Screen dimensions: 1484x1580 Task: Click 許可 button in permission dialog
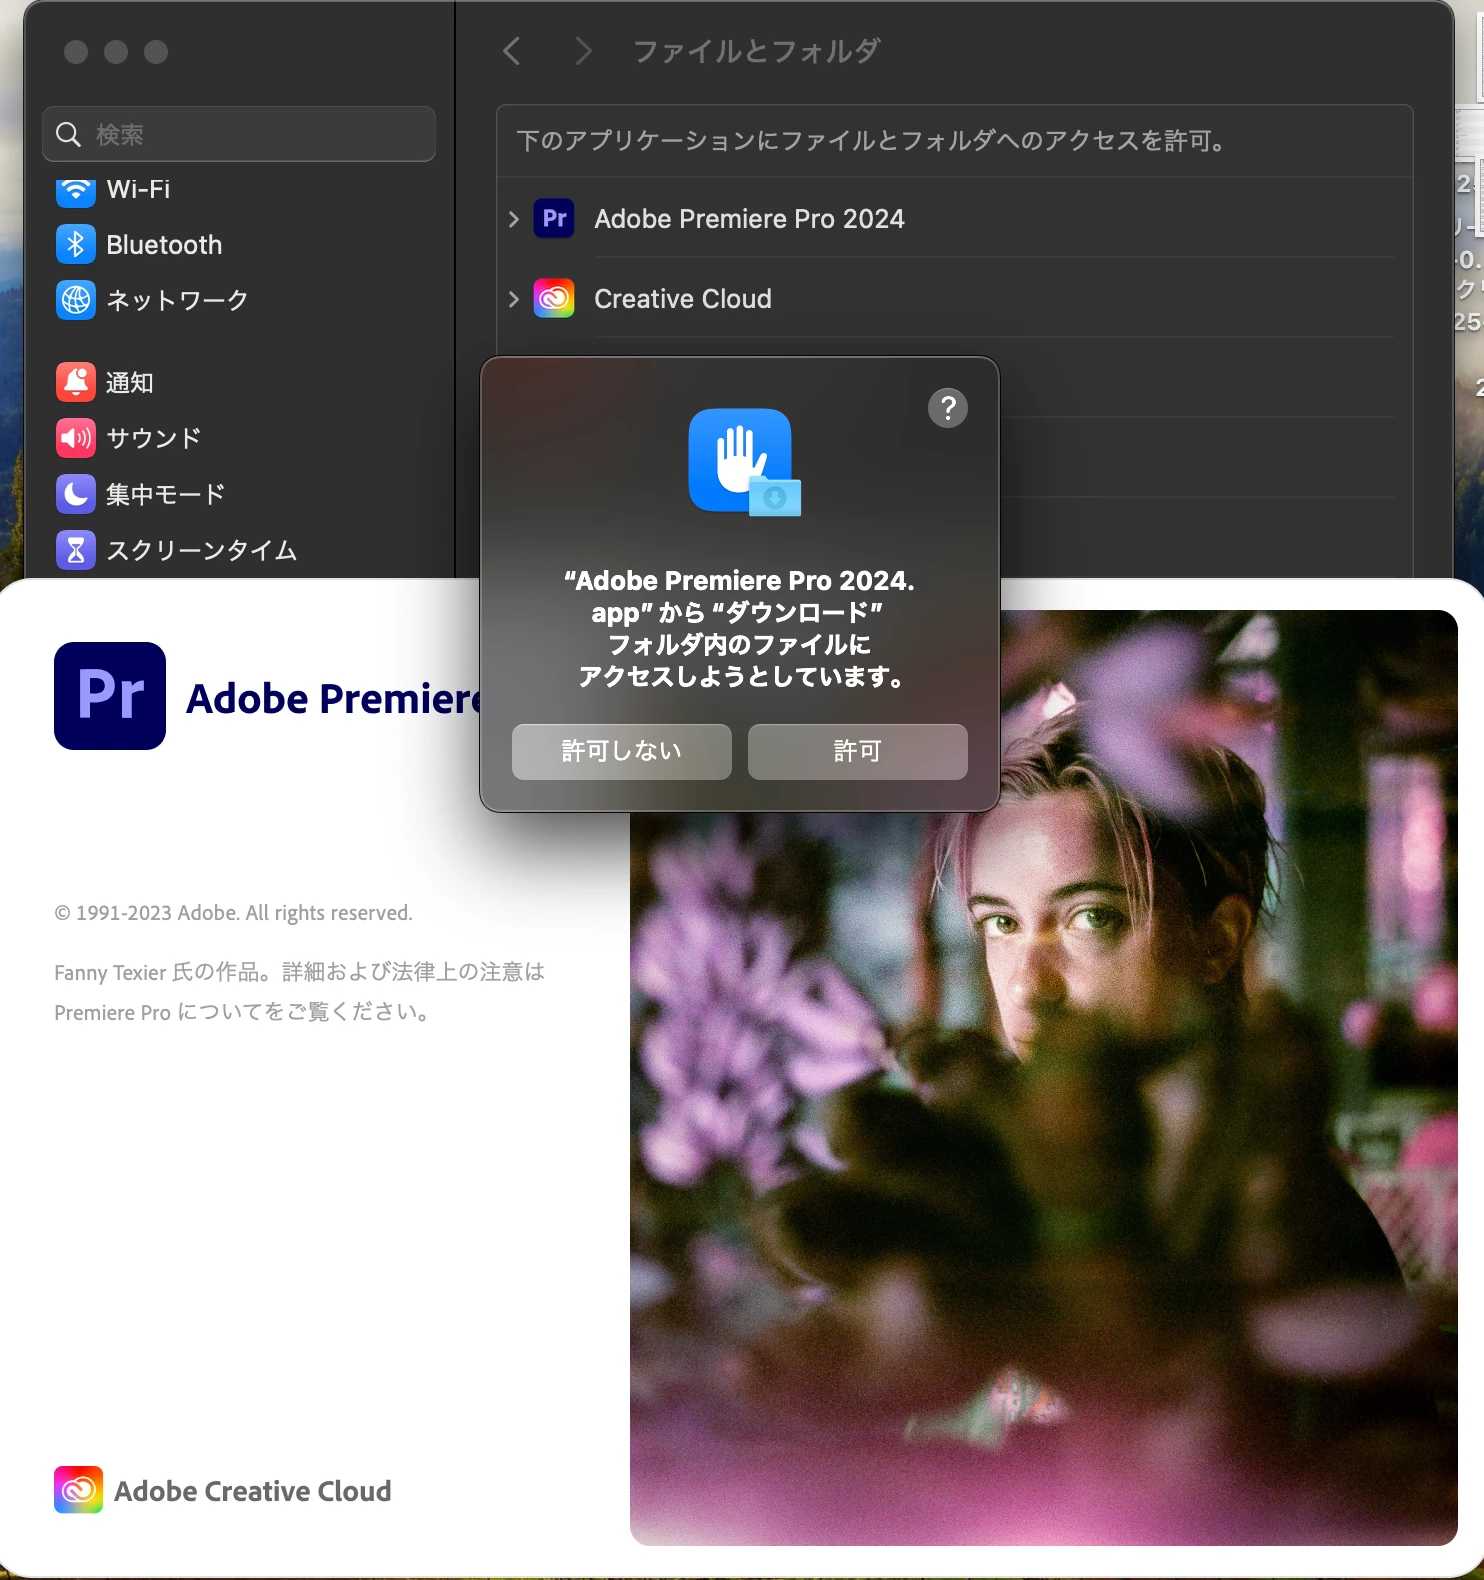(857, 751)
